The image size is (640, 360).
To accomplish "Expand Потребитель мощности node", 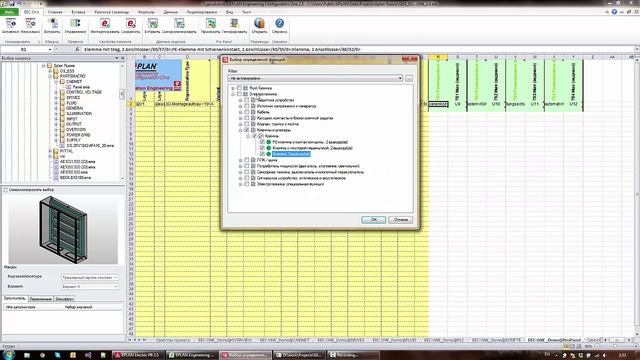I will click(240, 166).
